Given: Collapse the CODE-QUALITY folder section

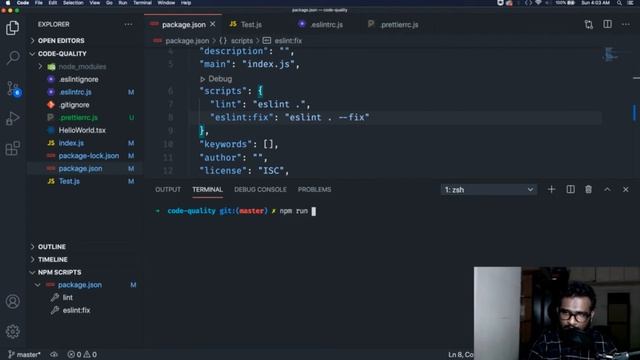Looking at the screenshot, I should point(62,53).
